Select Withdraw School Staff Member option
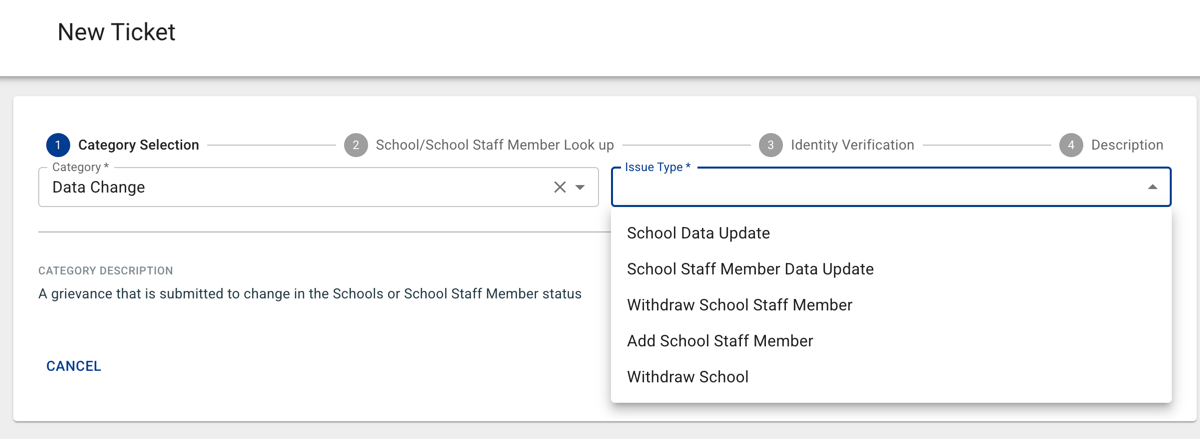Screen dimensions: 1200x439 pos(739,305)
